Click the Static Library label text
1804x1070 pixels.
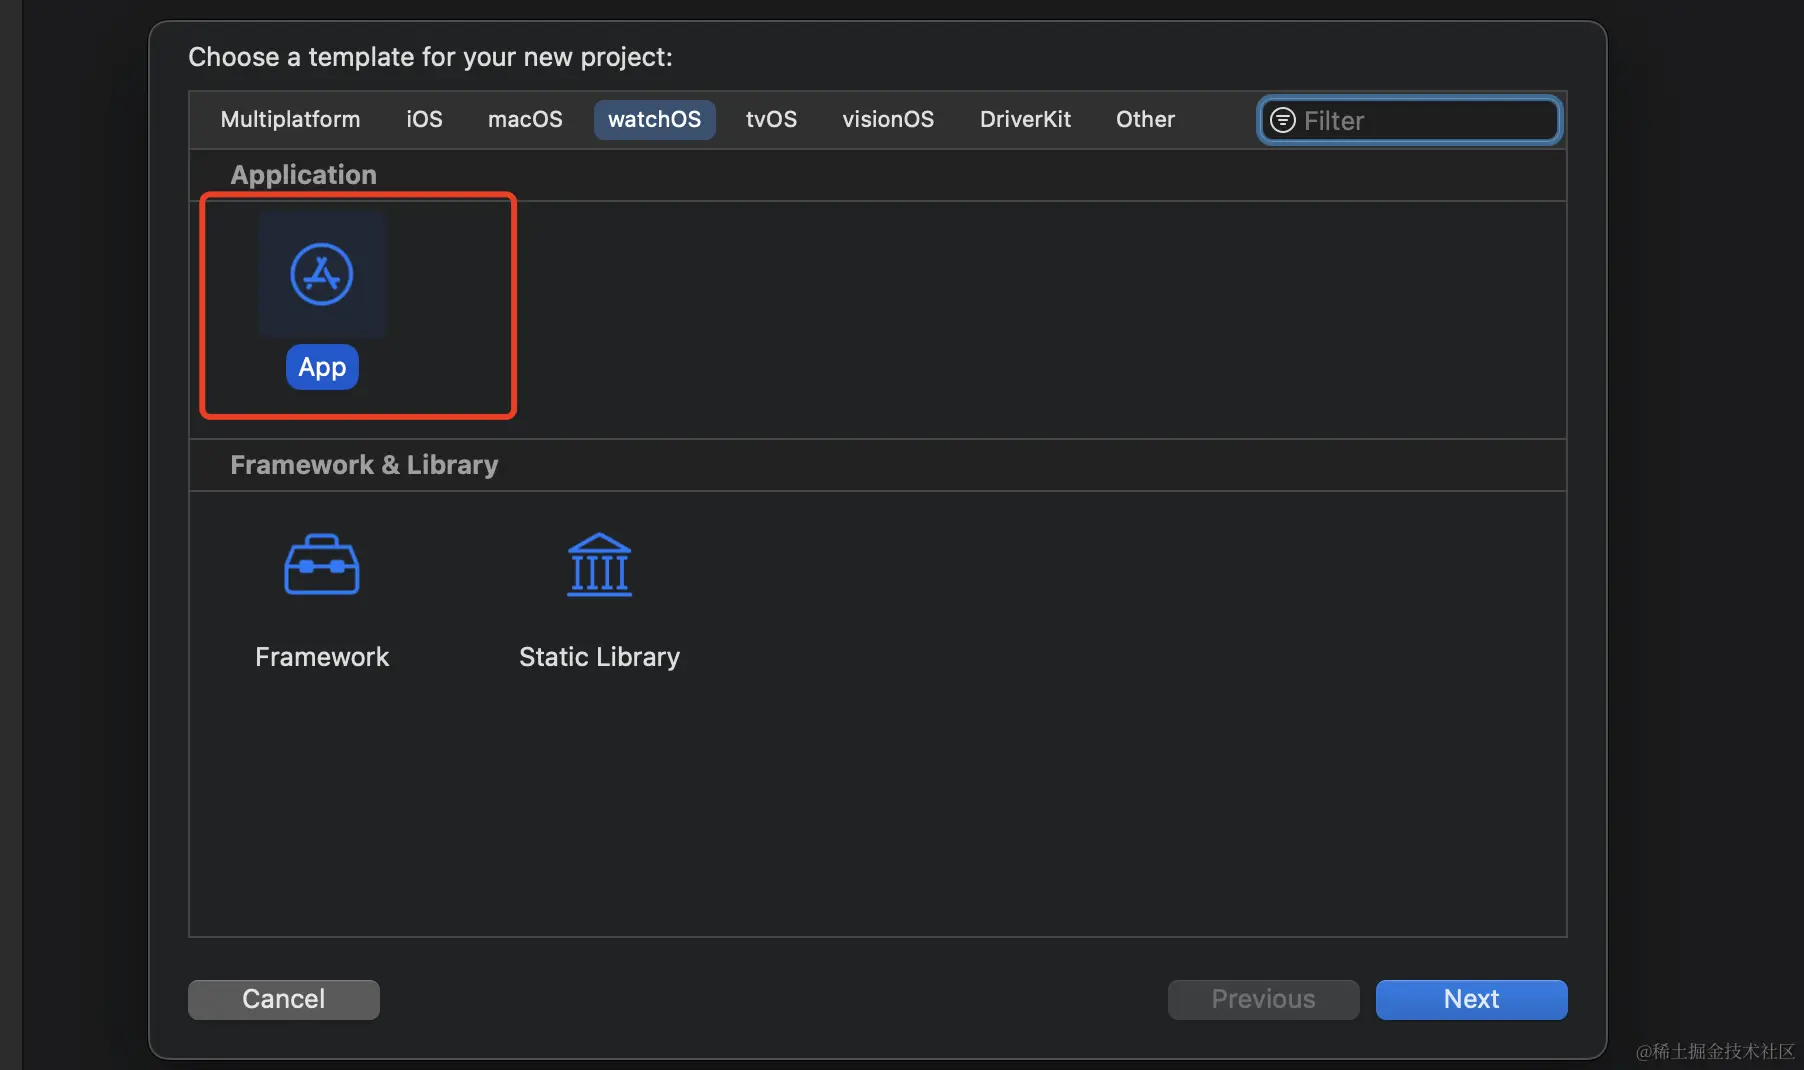(599, 657)
